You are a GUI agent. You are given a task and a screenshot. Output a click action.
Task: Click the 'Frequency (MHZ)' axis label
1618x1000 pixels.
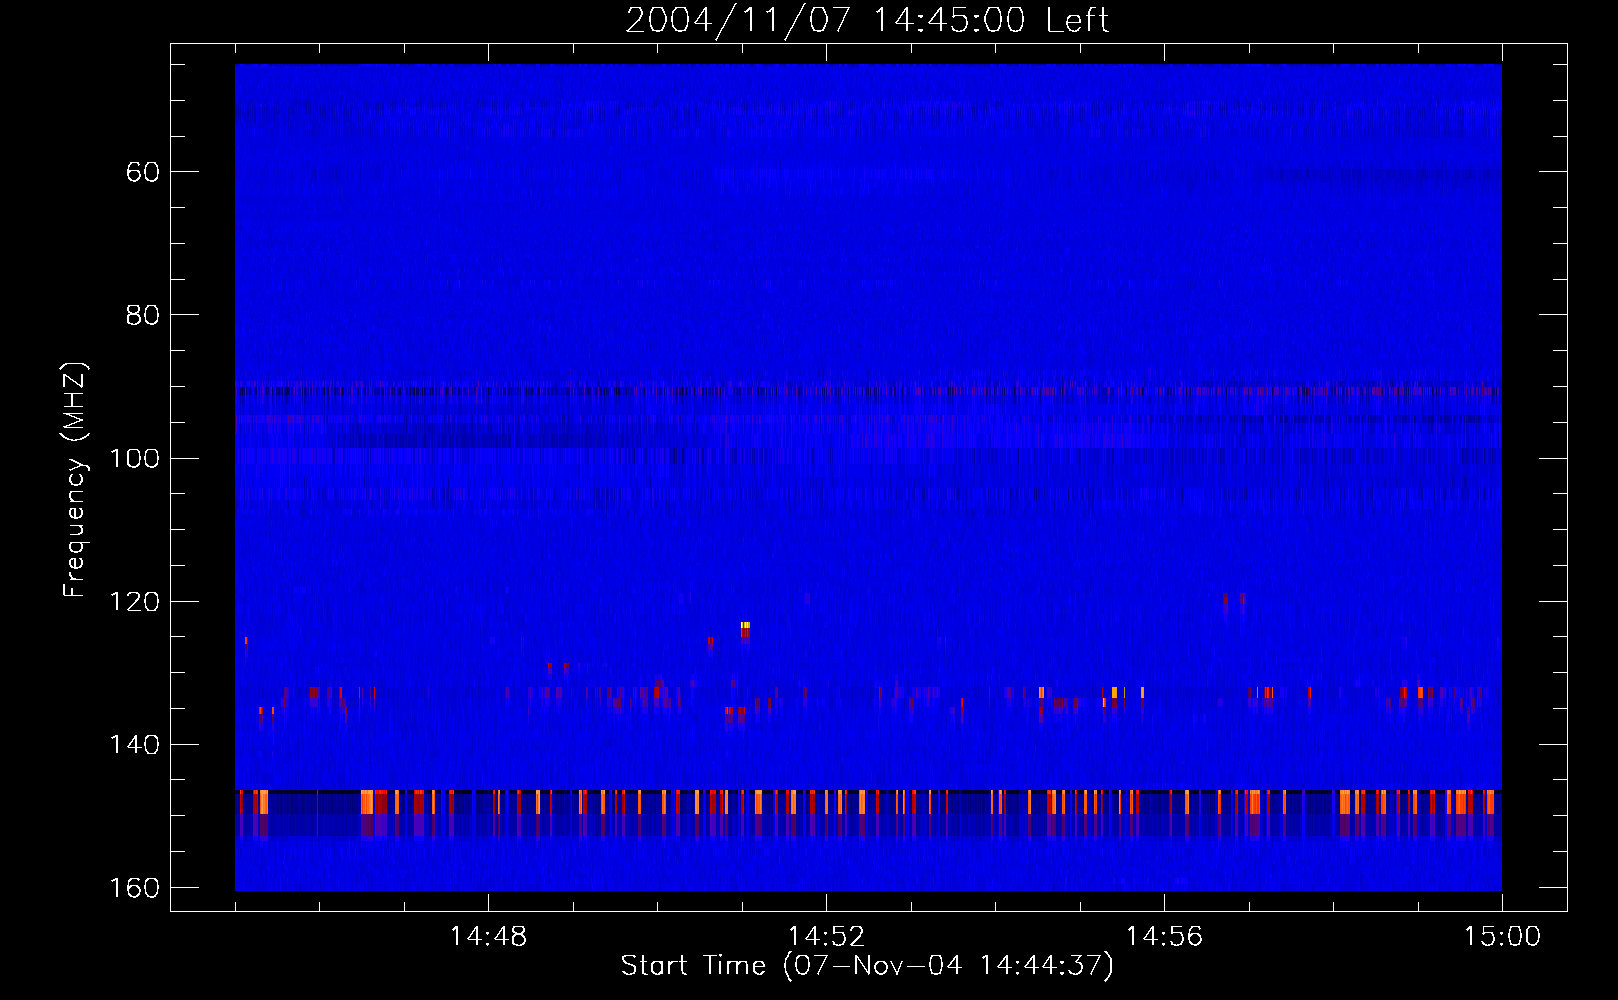pos(75,480)
